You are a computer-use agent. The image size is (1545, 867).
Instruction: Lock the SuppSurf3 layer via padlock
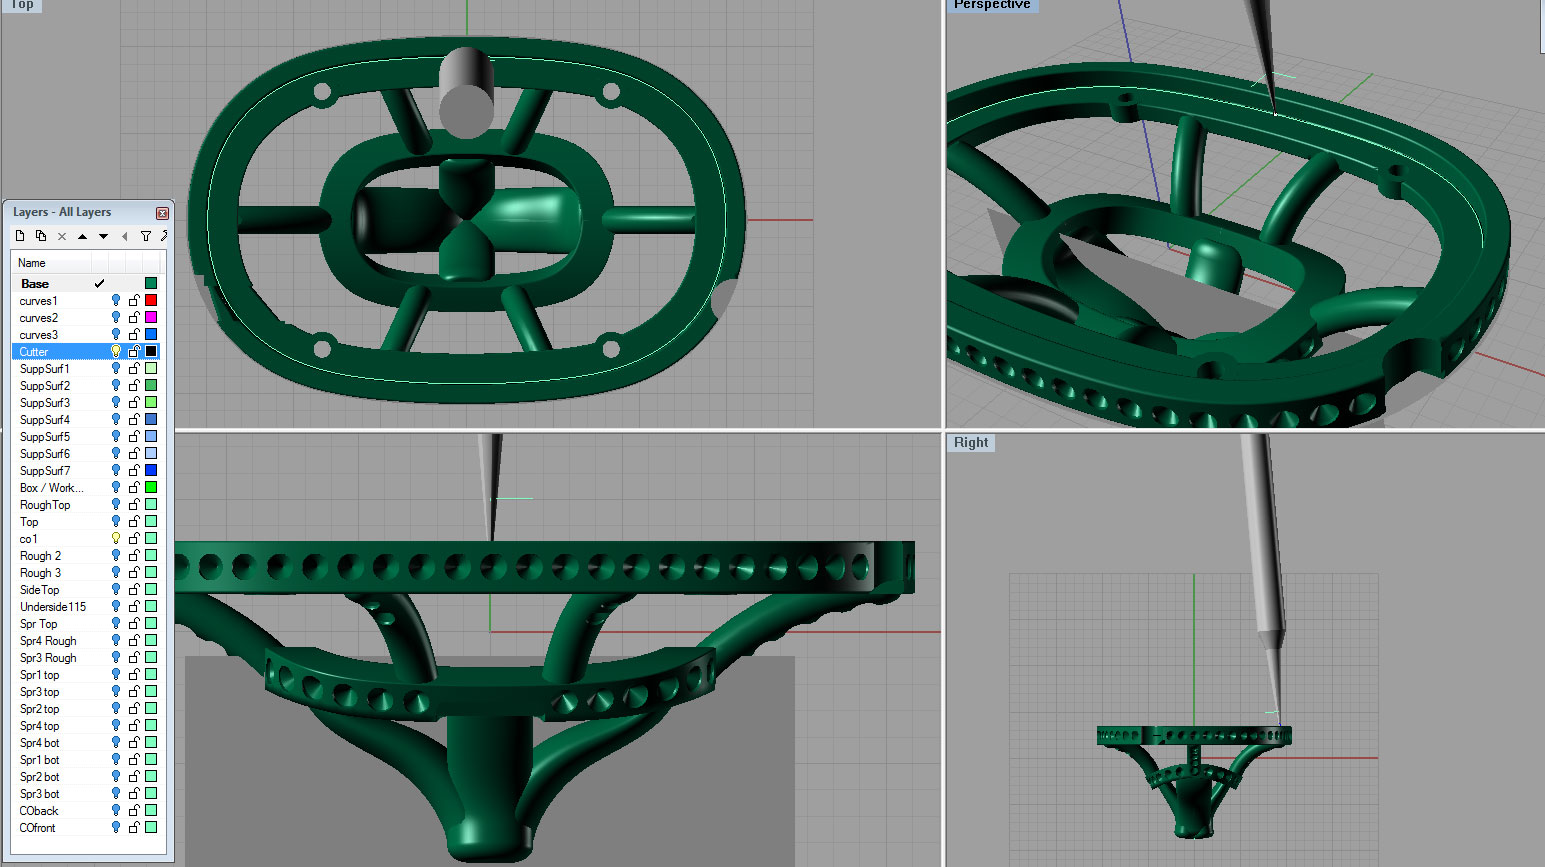134,402
